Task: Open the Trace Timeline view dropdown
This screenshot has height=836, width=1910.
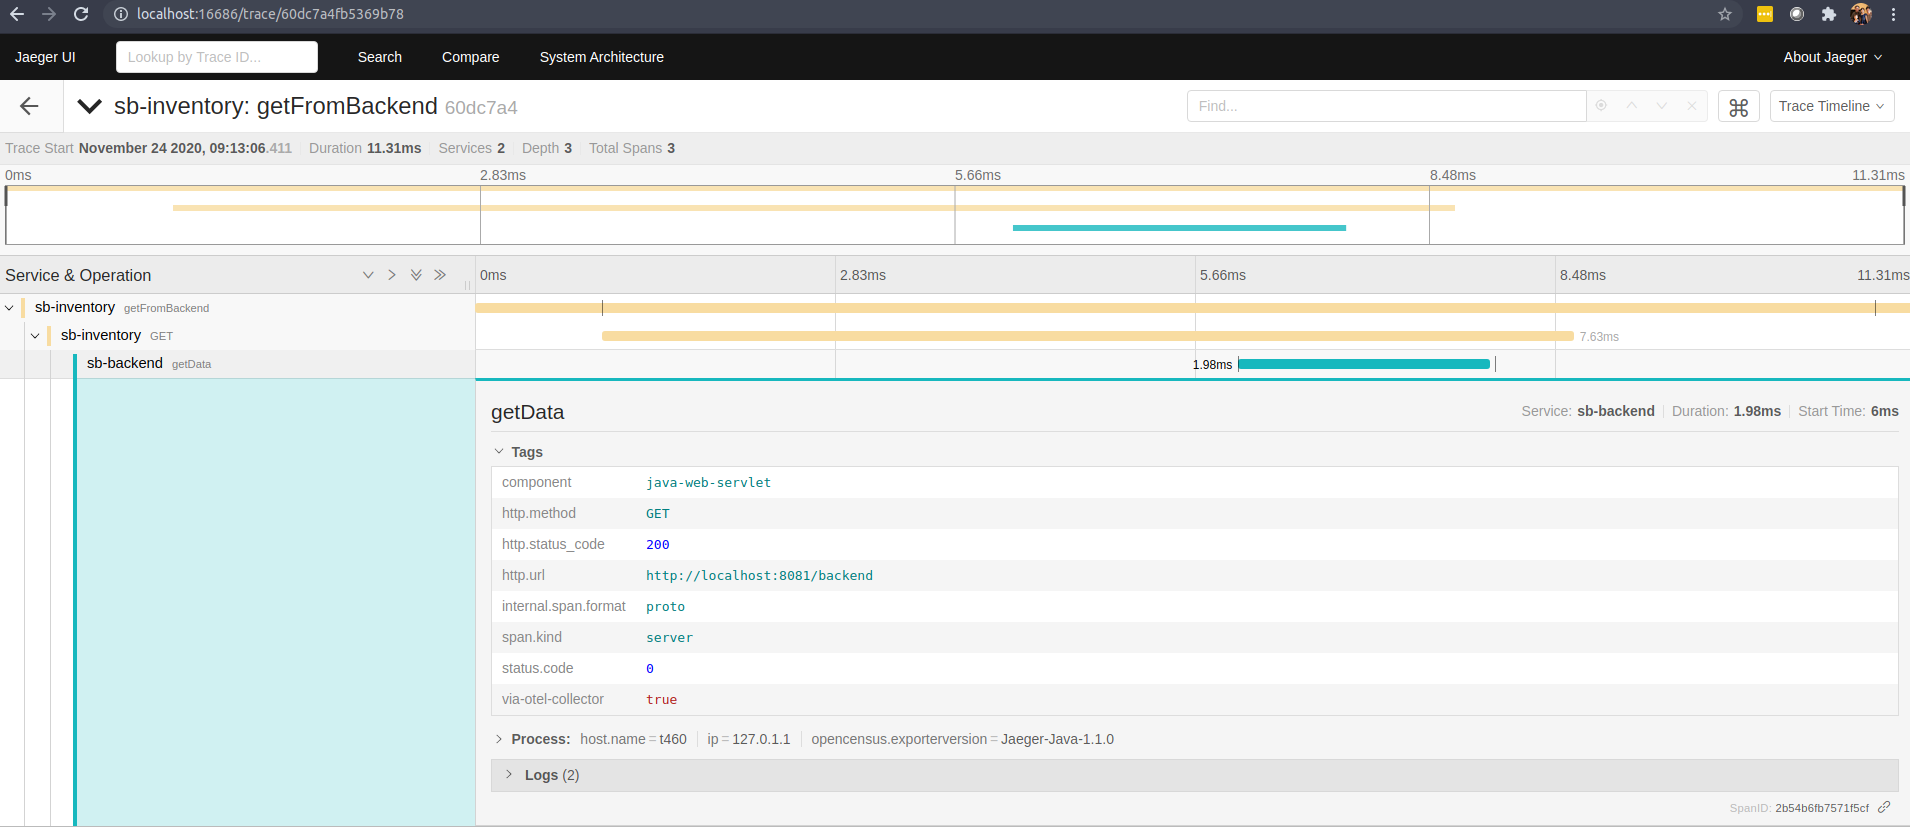Action: coord(1832,106)
